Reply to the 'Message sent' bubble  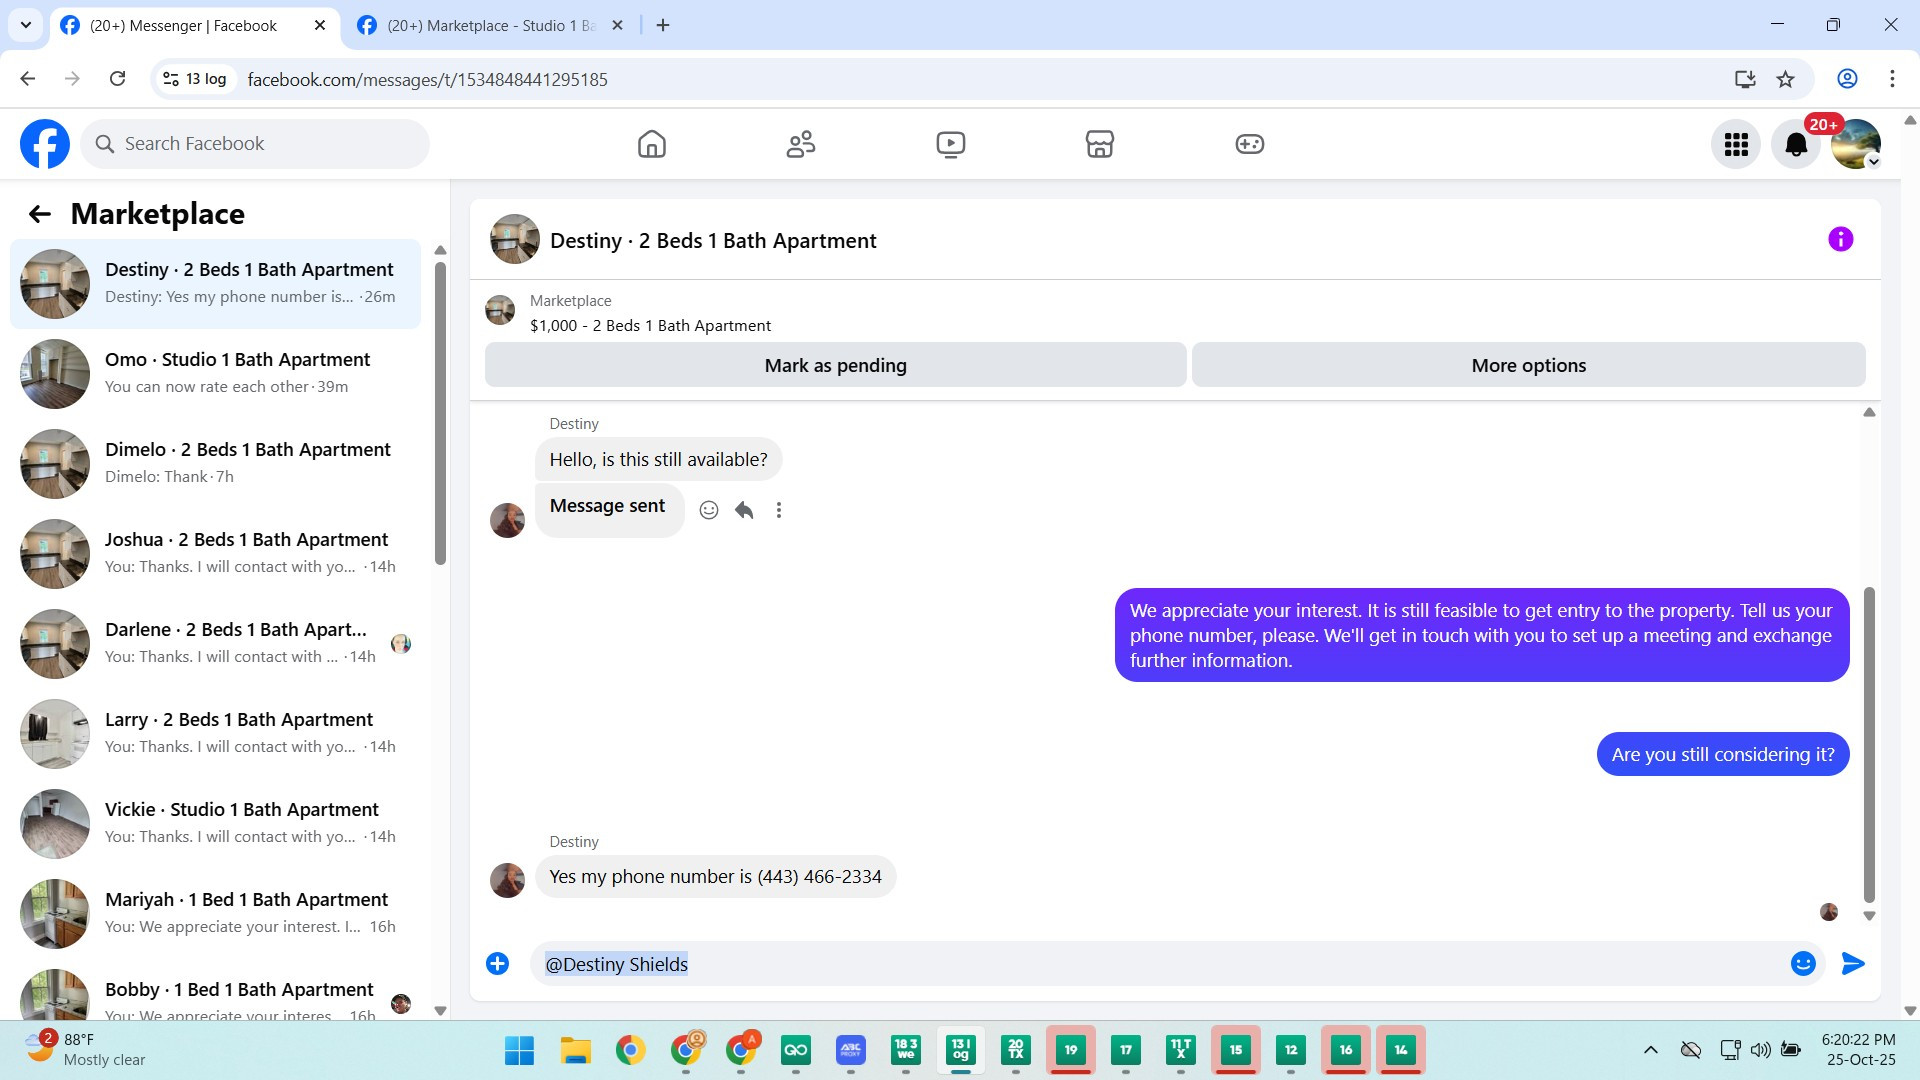point(744,510)
